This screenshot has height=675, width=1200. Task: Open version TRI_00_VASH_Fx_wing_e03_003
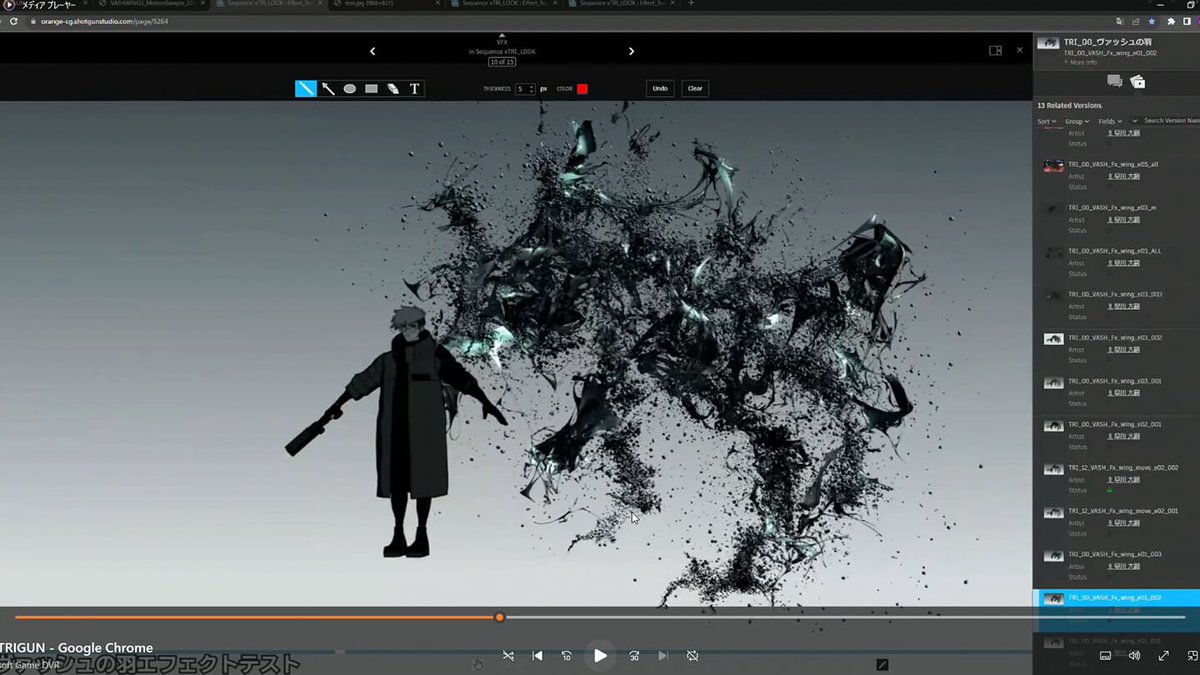pos(1115,295)
